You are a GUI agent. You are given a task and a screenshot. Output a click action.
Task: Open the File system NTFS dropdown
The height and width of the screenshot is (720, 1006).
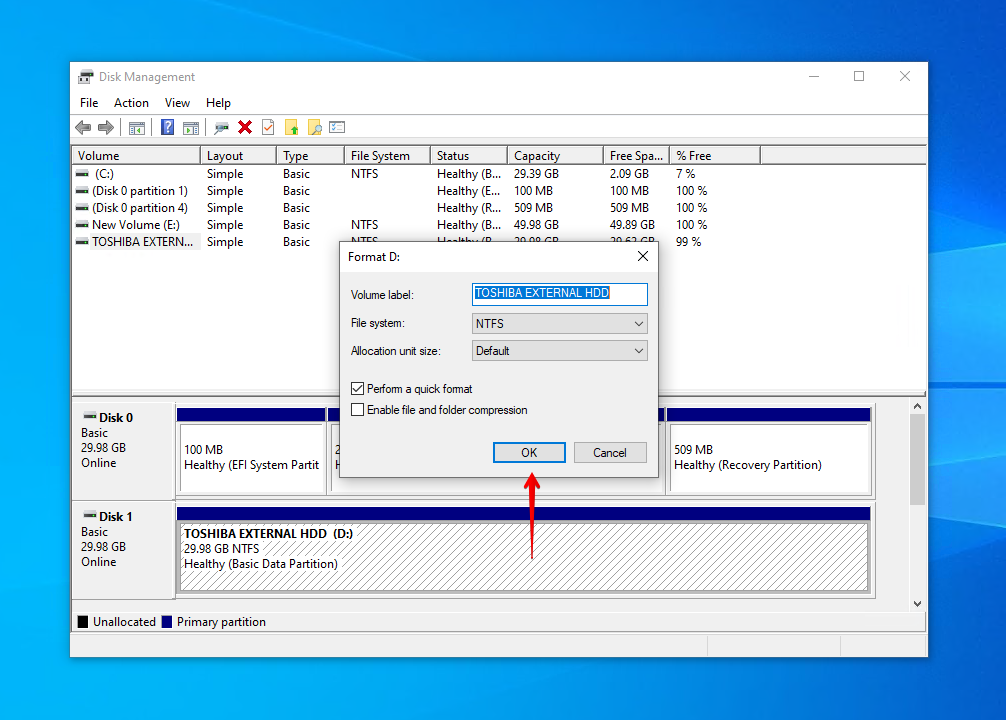click(x=559, y=323)
